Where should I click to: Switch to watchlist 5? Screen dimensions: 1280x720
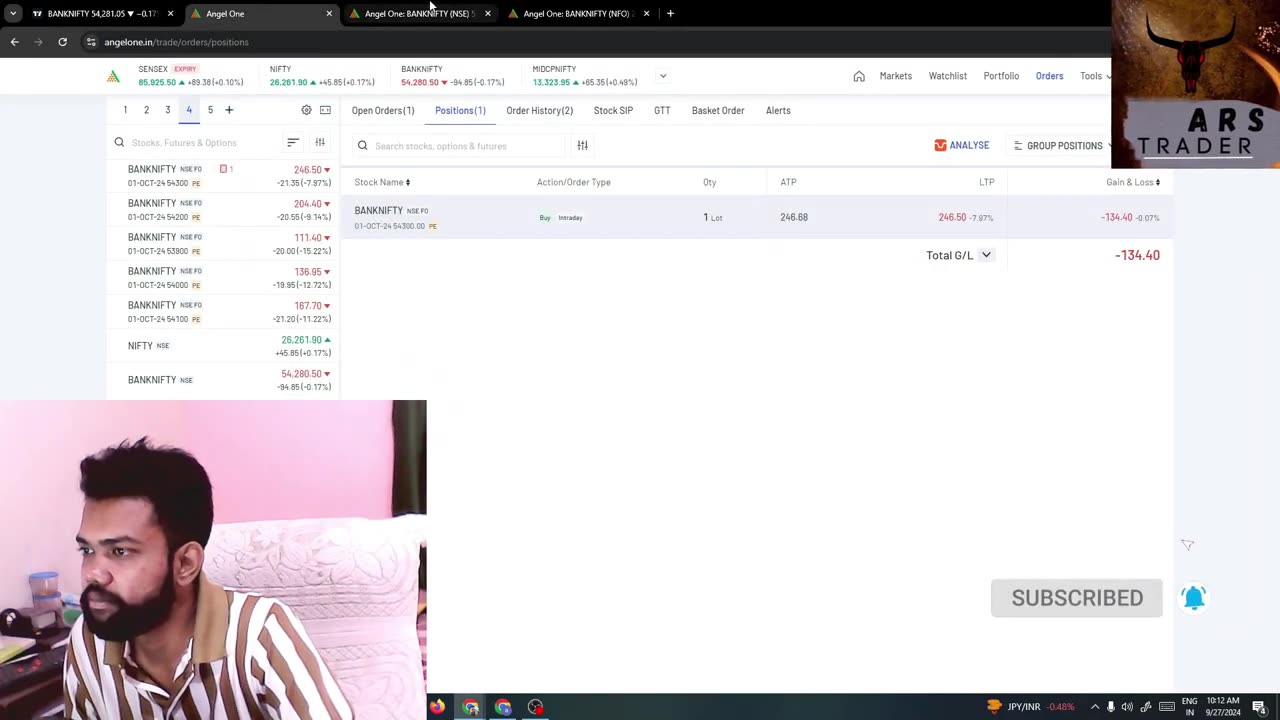click(x=210, y=110)
